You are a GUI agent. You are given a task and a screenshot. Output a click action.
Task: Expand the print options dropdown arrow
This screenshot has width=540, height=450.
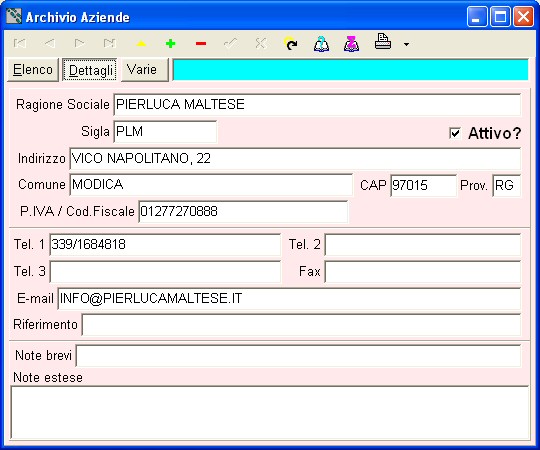coord(406,44)
